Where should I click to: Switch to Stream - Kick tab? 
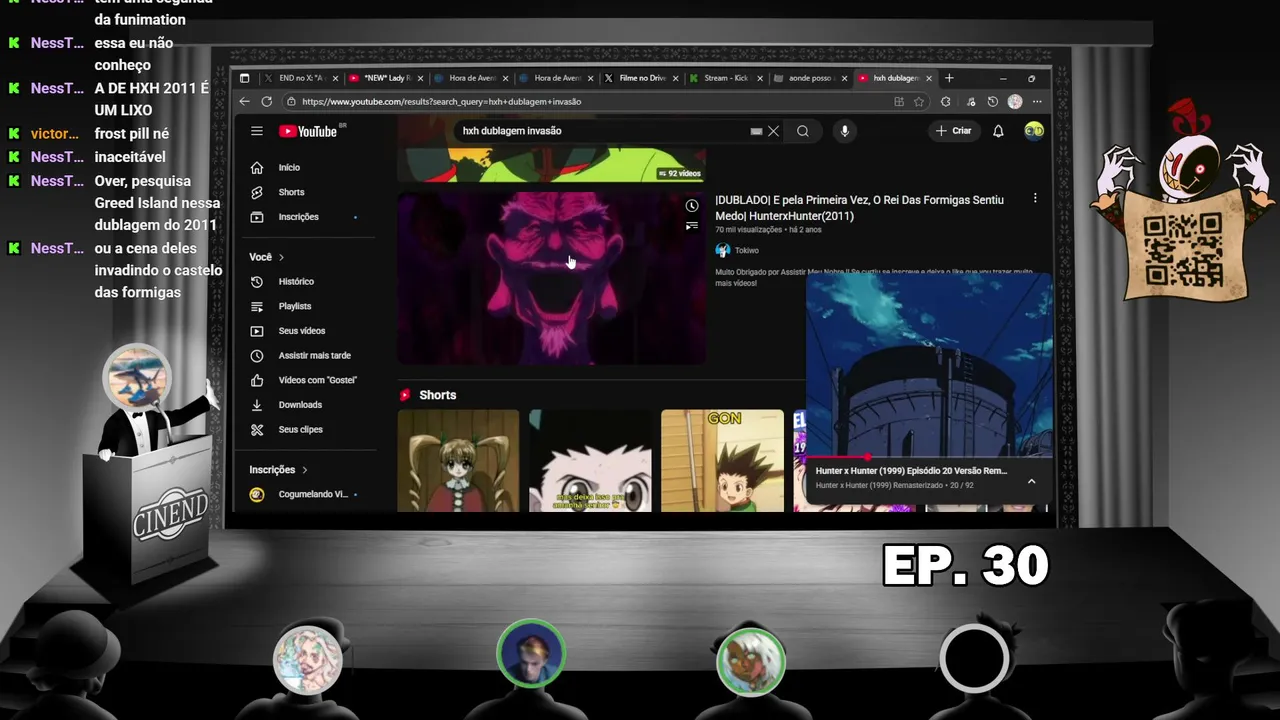coord(725,78)
